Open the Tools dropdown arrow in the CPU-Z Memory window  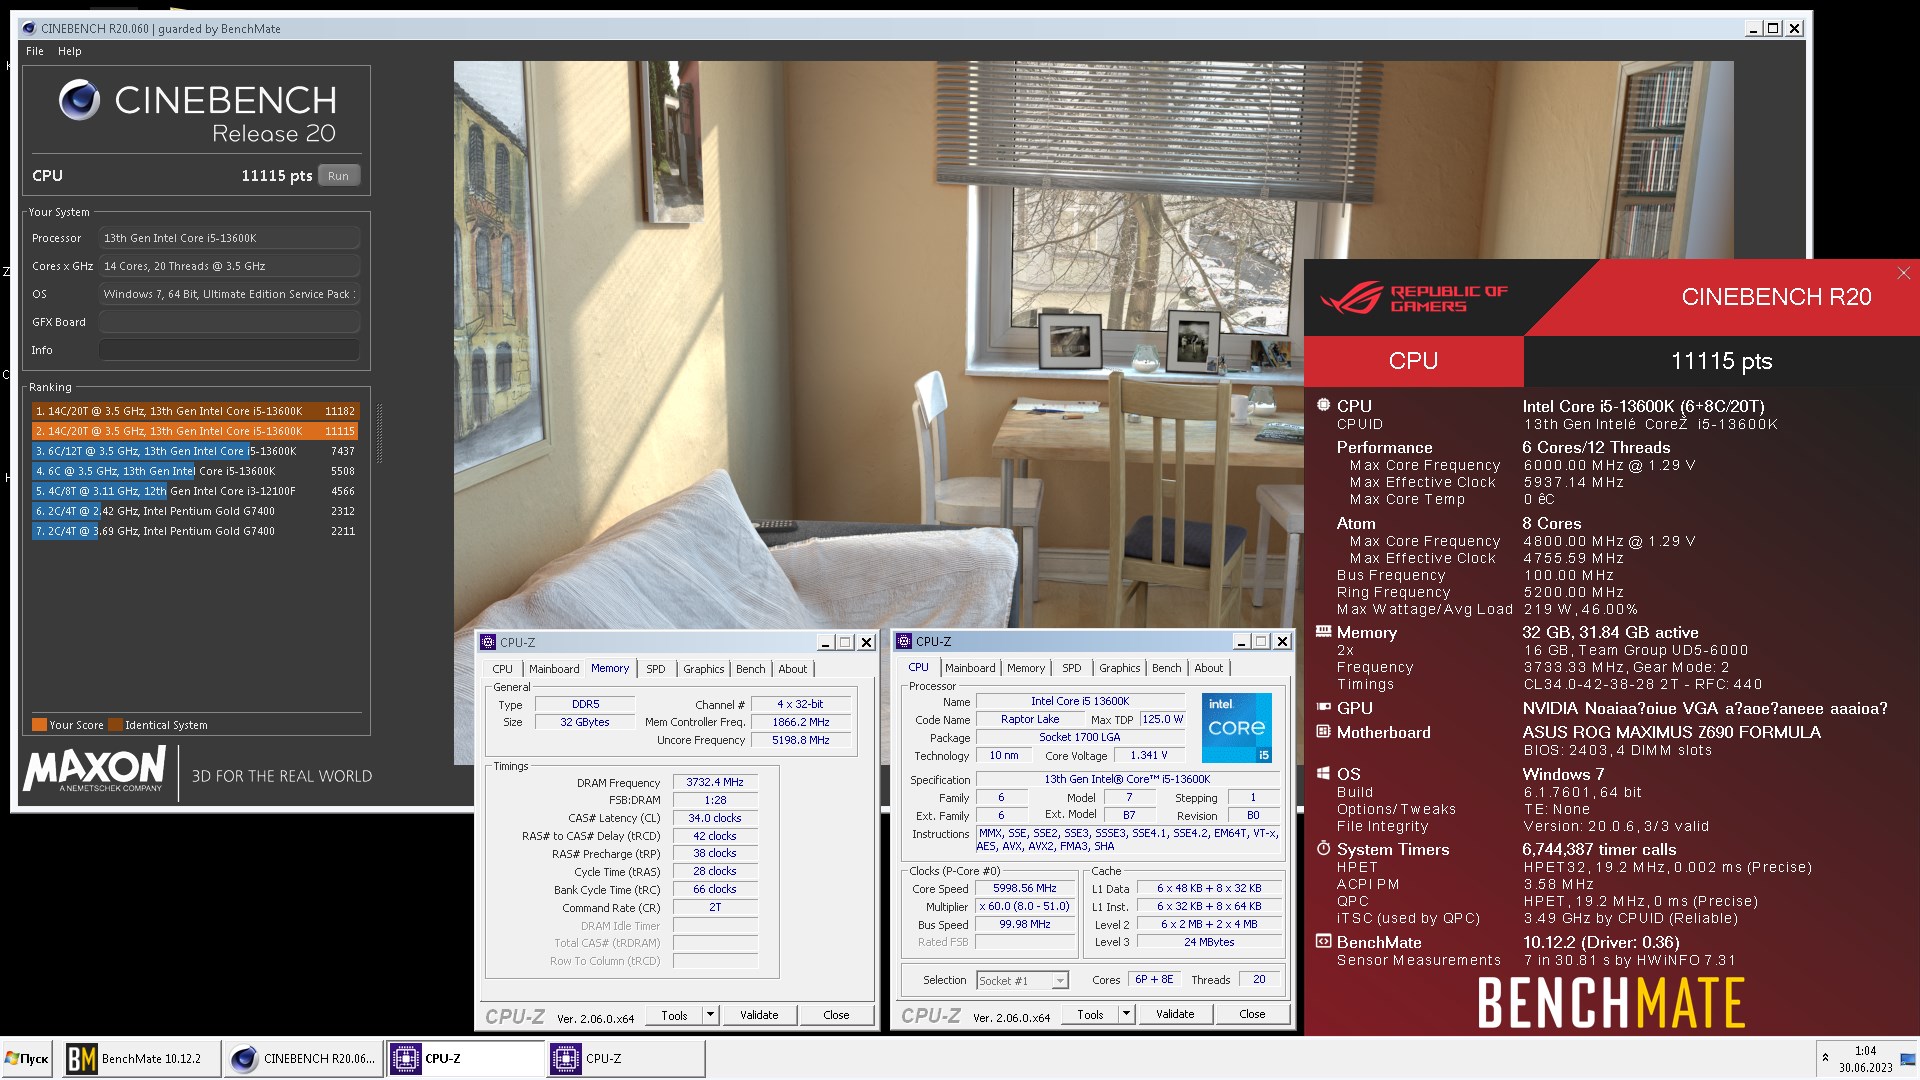[710, 1015]
